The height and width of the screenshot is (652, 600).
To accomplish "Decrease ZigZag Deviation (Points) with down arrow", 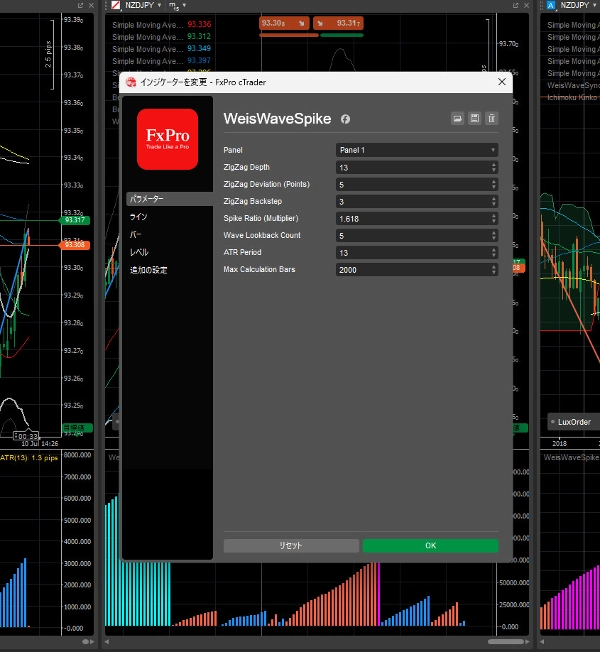I will pos(494,187).
